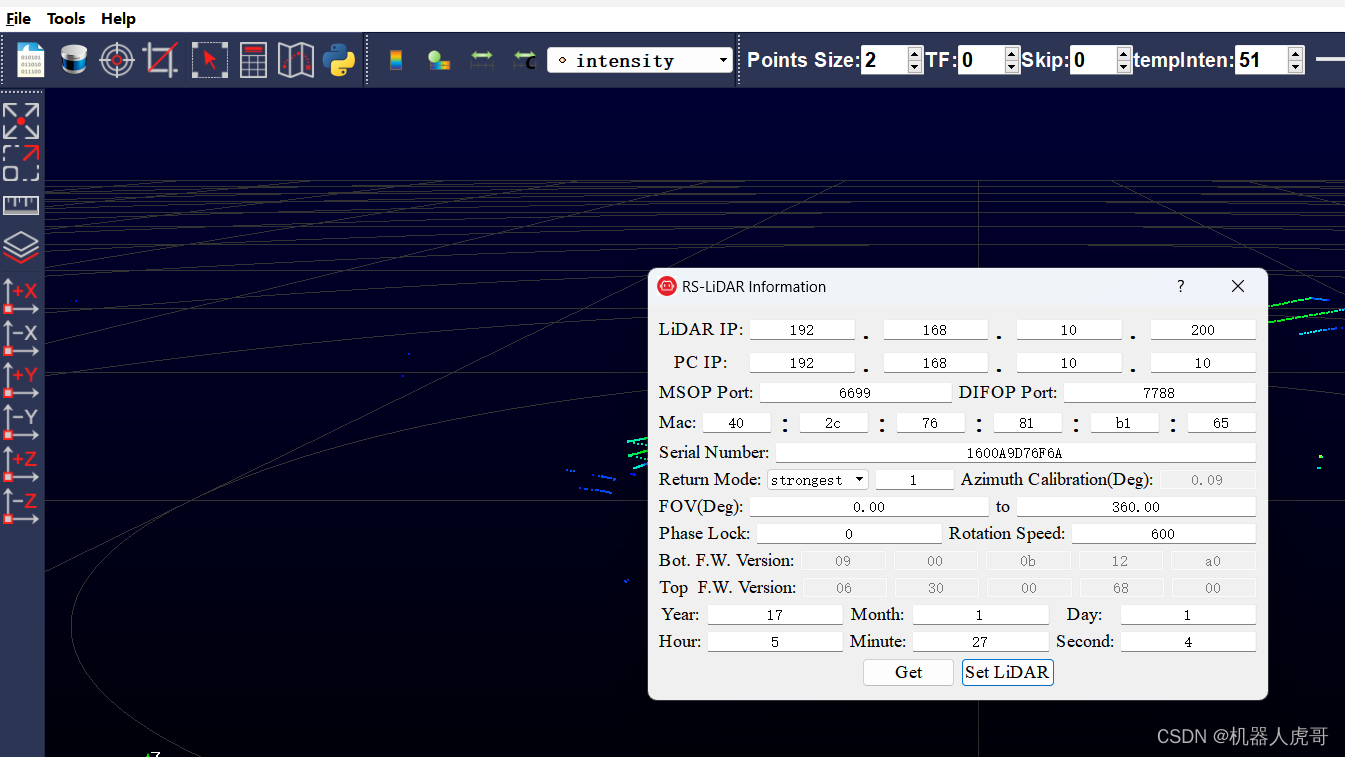
Task: Open the Tools menu
Action: tap(66, 19)
